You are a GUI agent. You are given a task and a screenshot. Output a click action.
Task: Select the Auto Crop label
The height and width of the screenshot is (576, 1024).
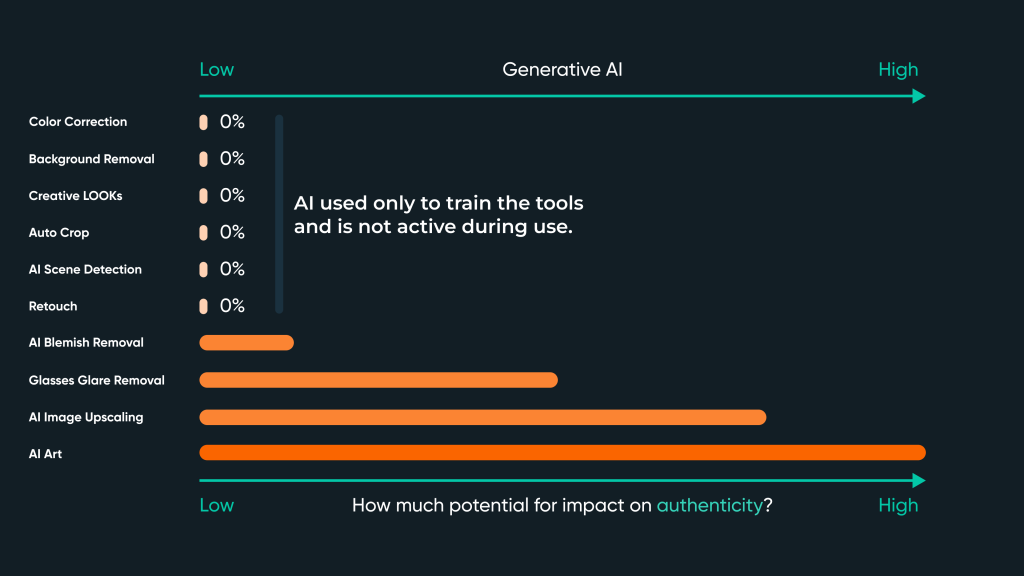point(59,232)
